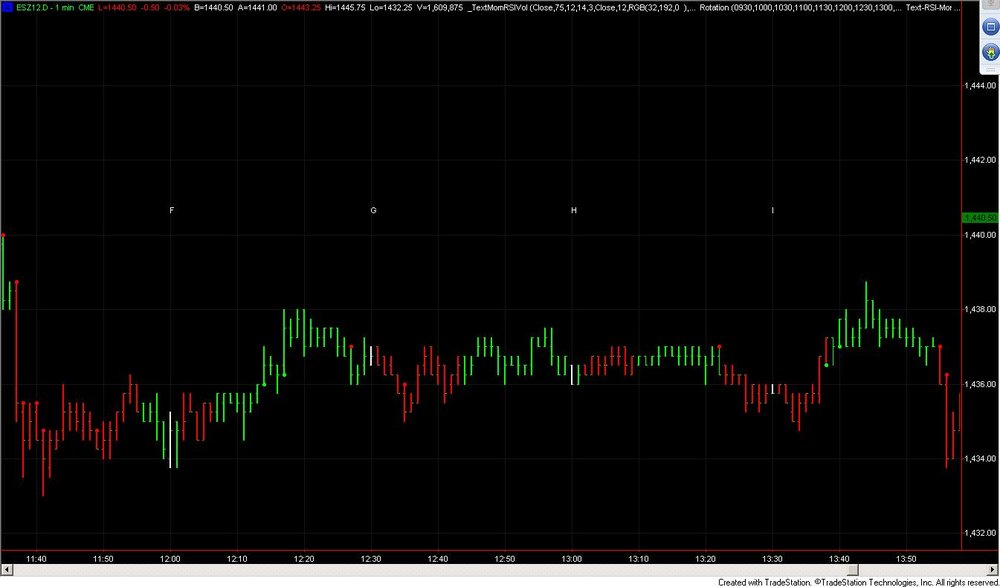Image resolution: width=1000 pixels, height=587 pixels.
Task: Click the 12:40 time axis label
Action: tap(438, 559)
